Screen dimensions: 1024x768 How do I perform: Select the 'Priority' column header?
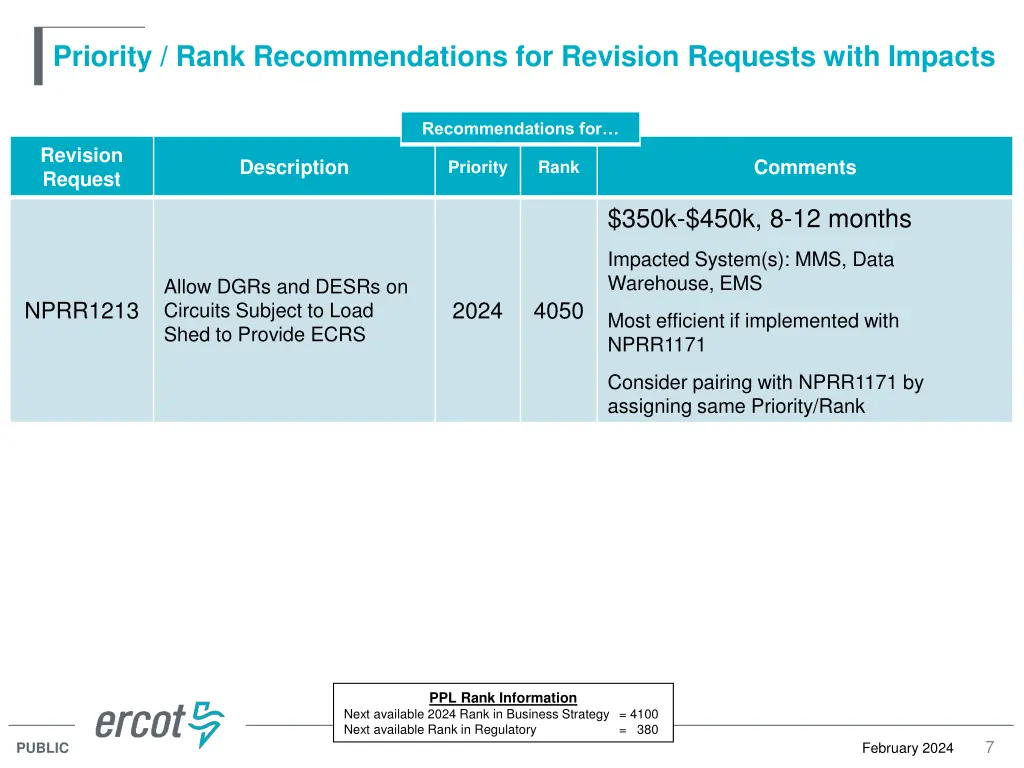[x=477, y=167]
